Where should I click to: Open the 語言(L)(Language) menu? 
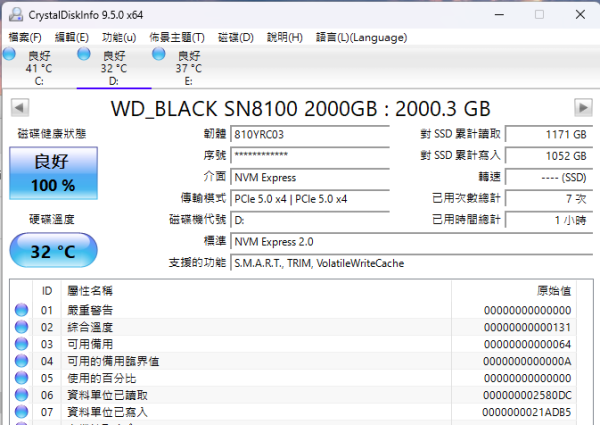[361, 37]
